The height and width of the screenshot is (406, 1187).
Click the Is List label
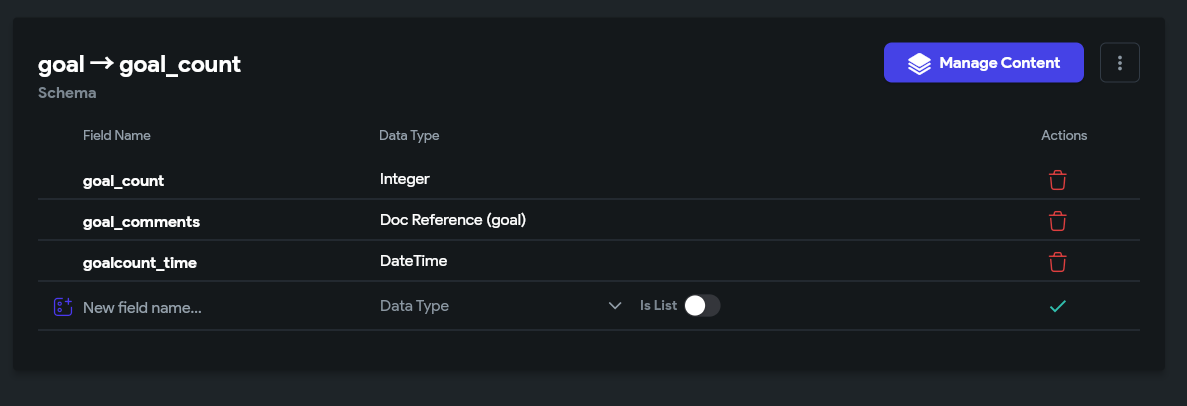(x=658, y=306)
